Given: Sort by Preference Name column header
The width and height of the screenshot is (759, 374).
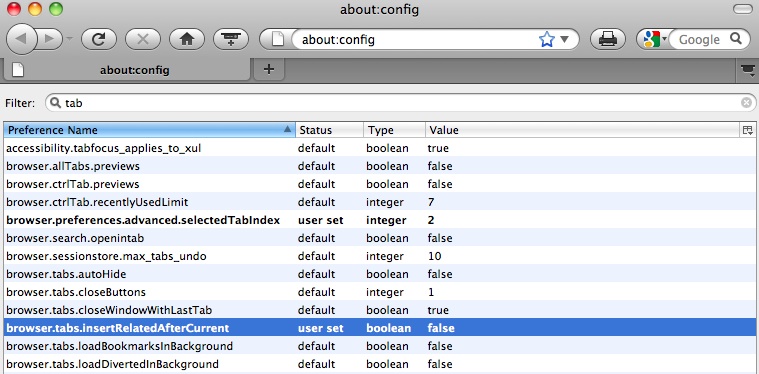Looking at the screenshot, I should [x=150, y=130].
